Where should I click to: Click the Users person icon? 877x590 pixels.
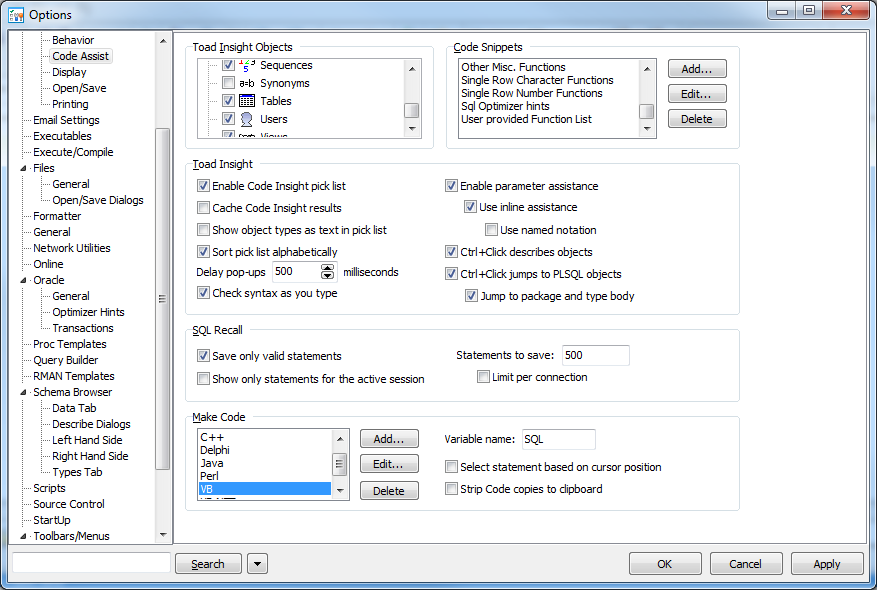pos(247,119)
